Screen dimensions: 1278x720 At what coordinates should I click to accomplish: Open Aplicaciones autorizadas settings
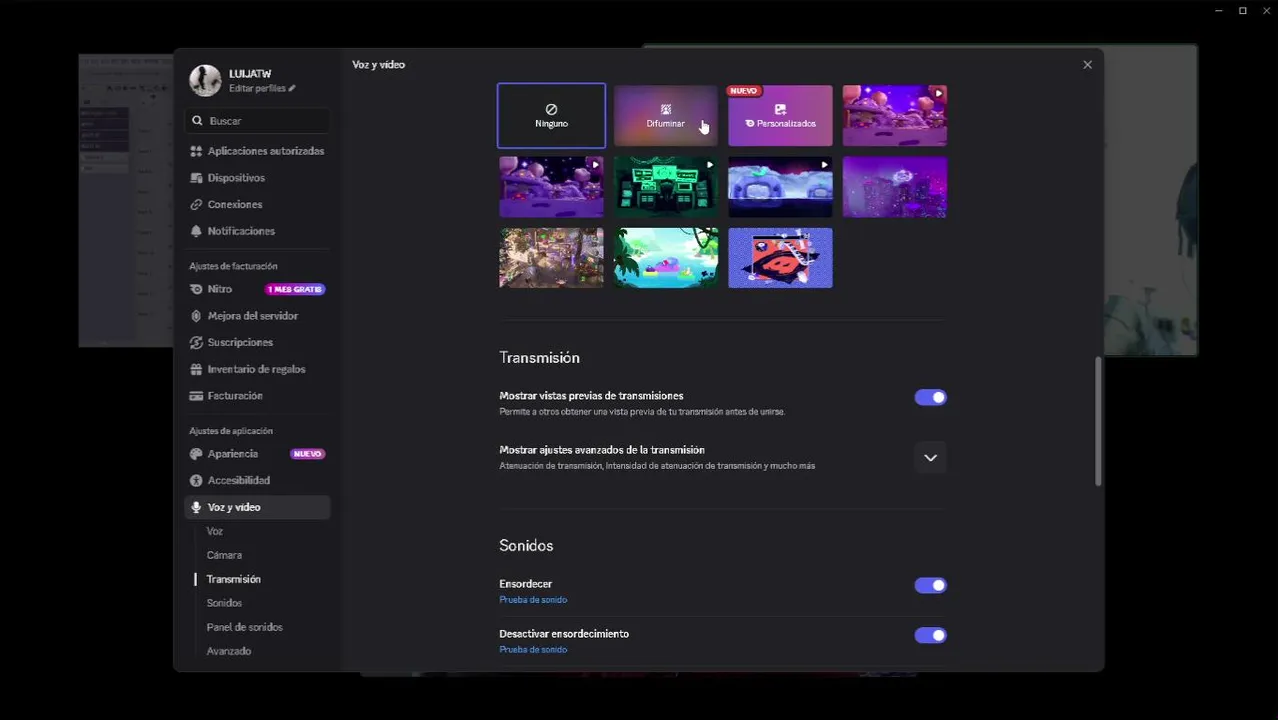pos(257,151)
